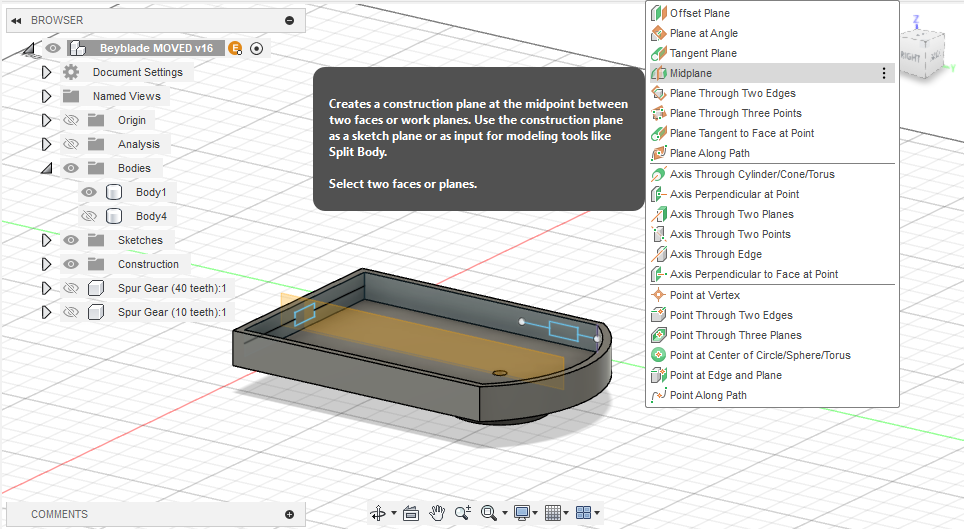
Task: Collapse the Beyblade MOVED v16 root node
Action: (29, 49)
